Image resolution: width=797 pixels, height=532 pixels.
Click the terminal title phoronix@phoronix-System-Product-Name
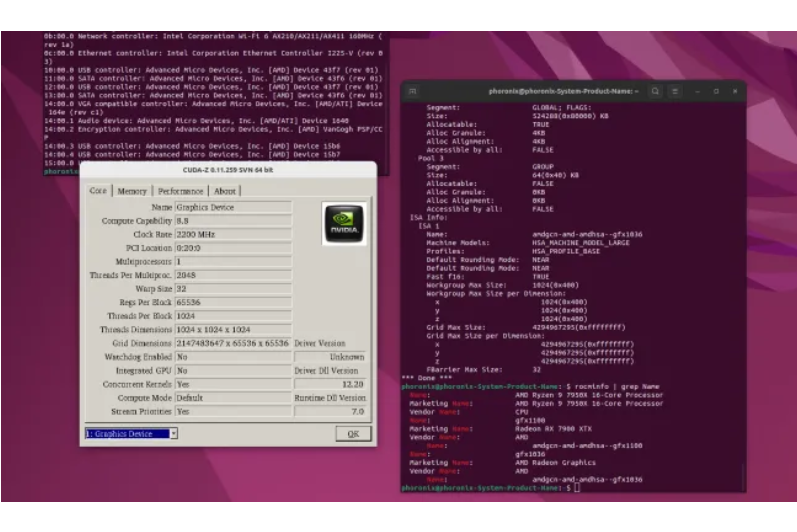(x=563, y=91)
